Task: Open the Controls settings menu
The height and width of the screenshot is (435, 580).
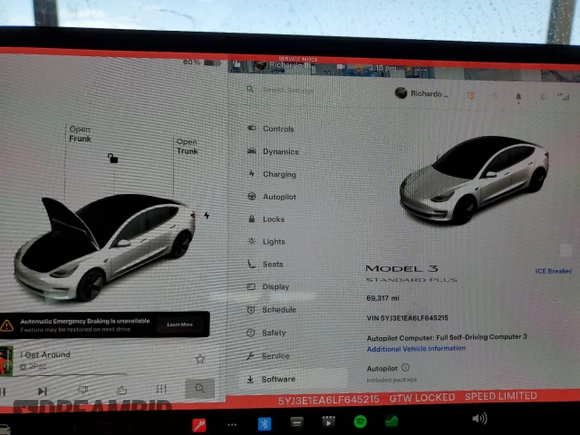Action: (x=271, y=129)
